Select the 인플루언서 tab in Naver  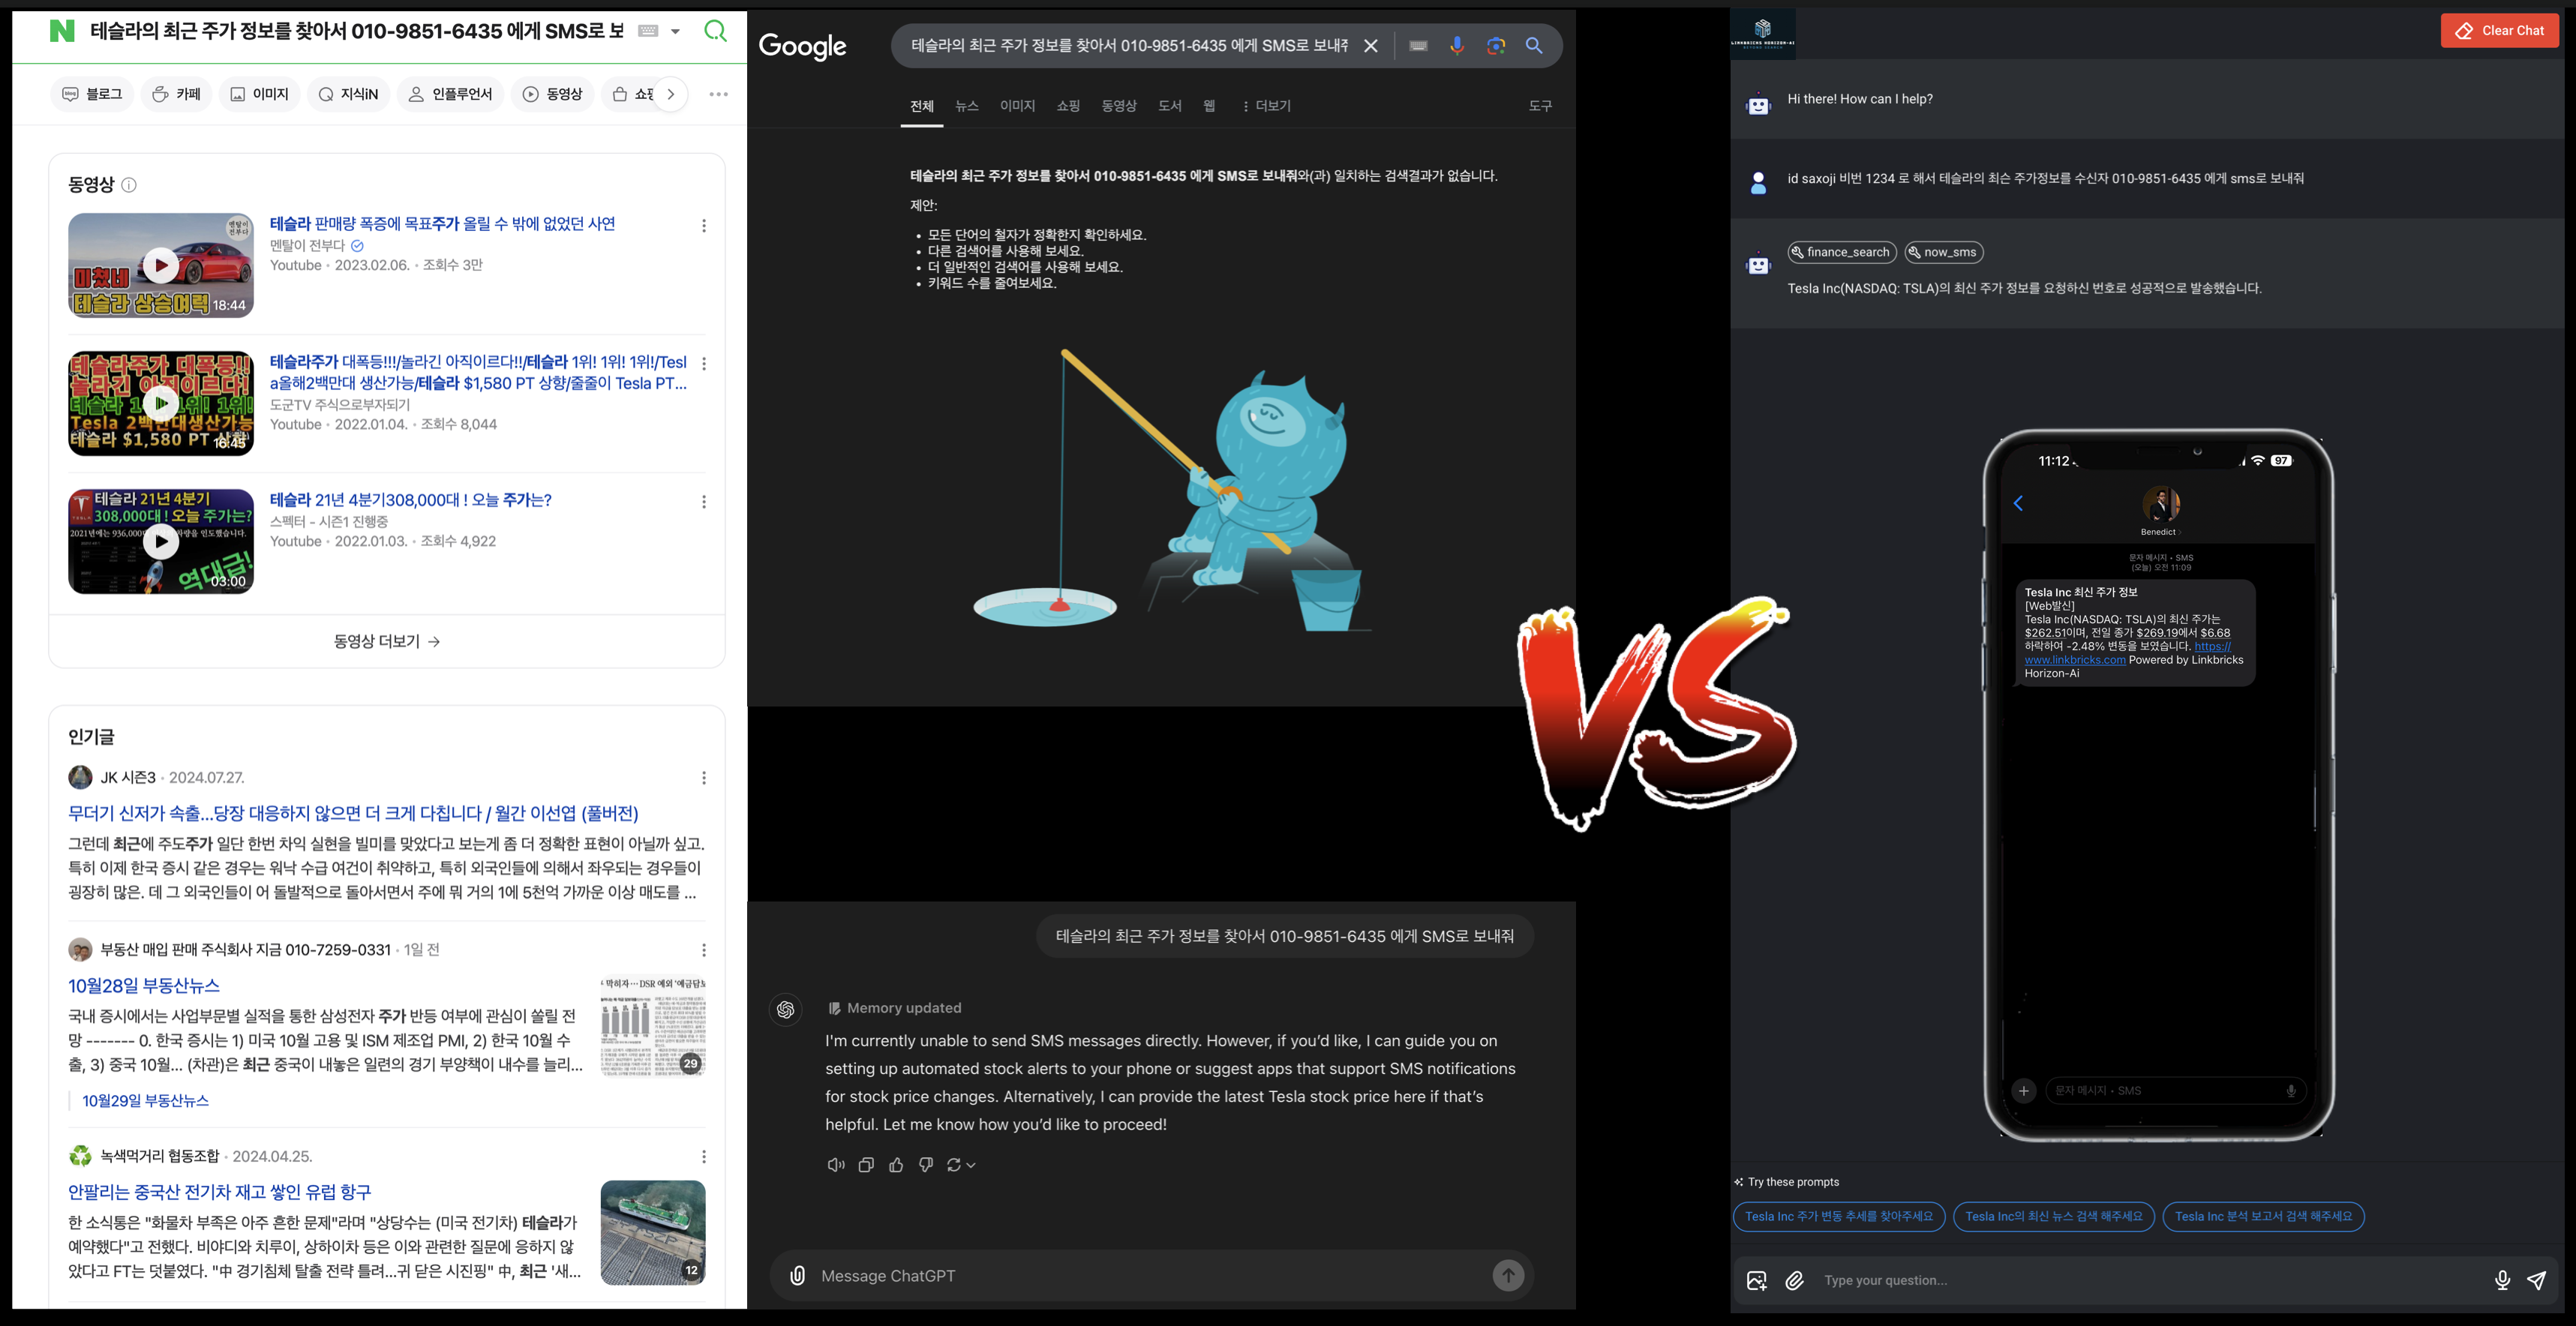click(450, 94)
